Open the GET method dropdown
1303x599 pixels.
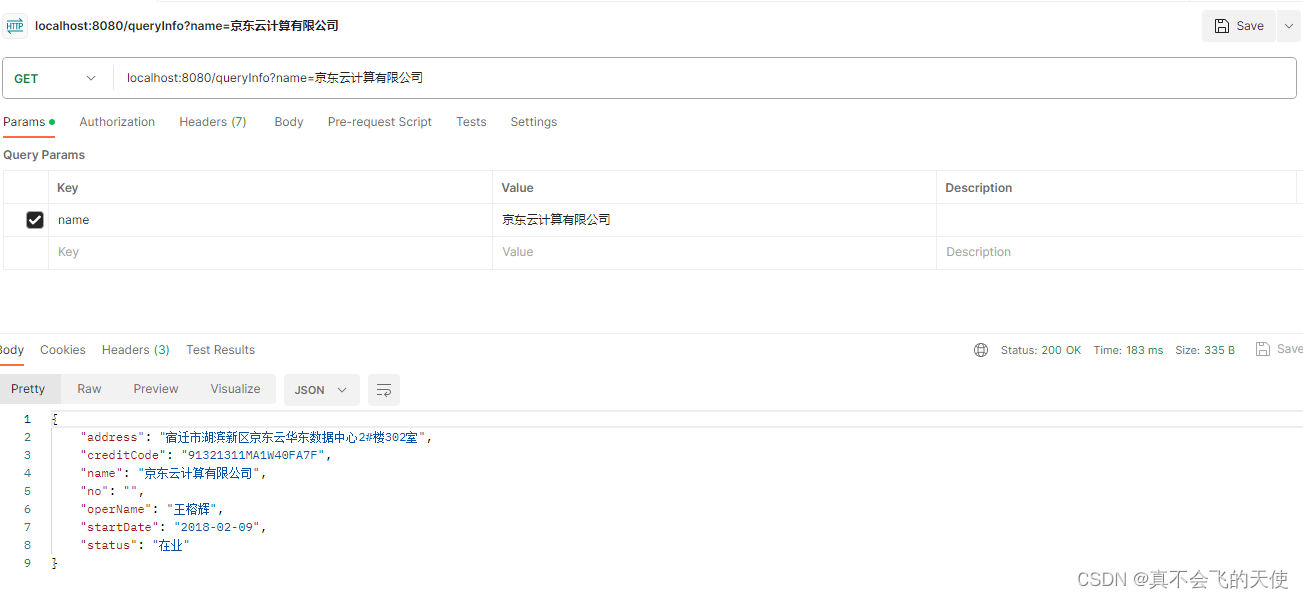(x=56, y=78)
